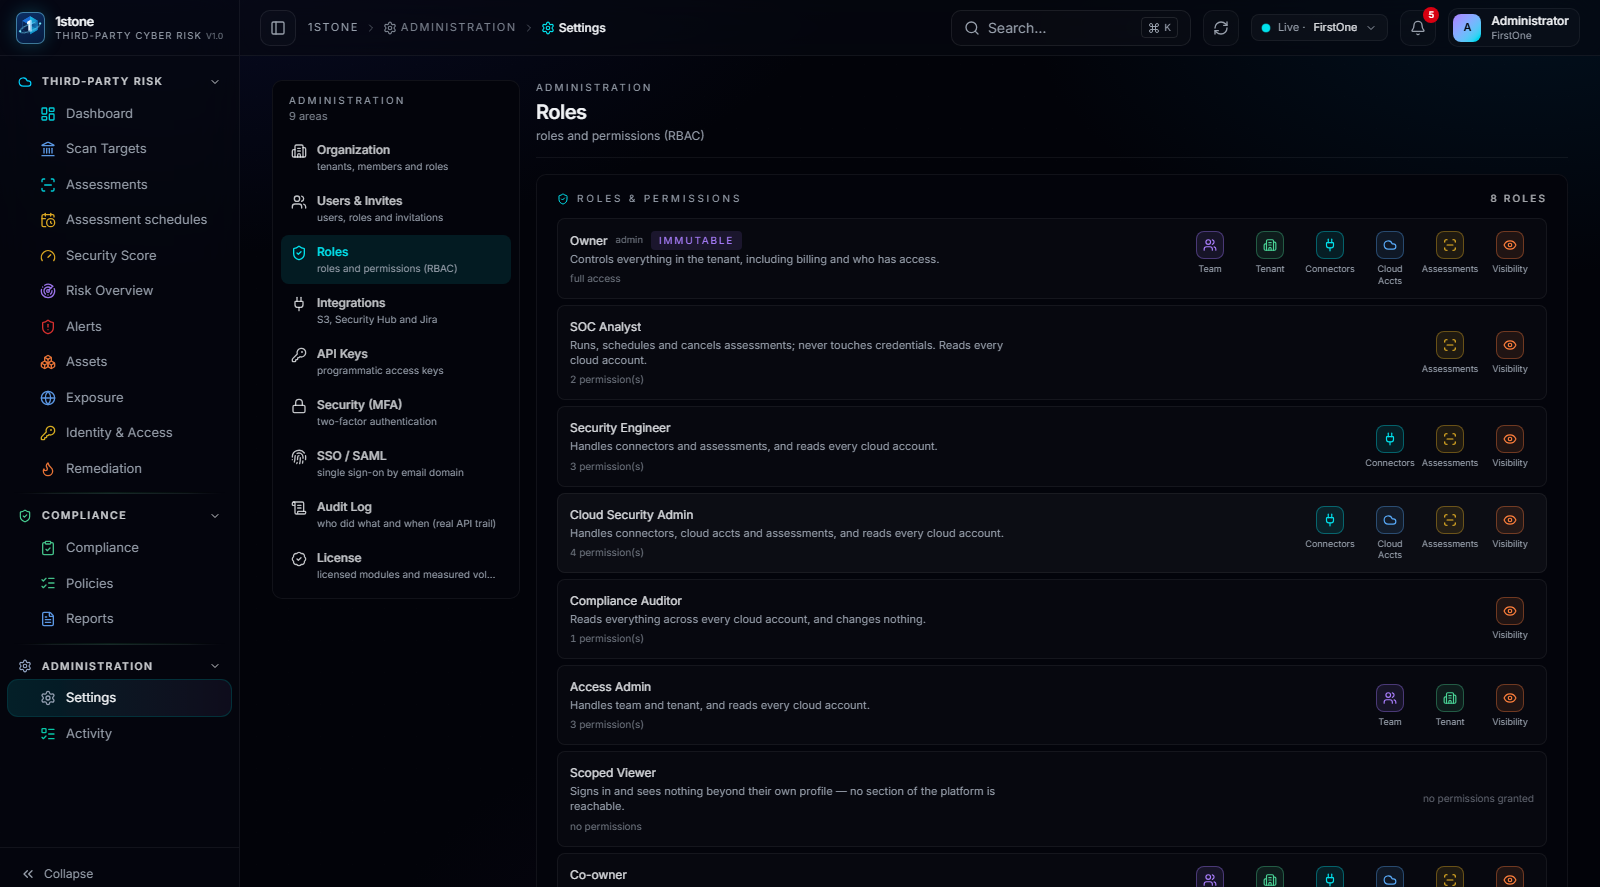This screenshot has width=1600, height=887.
Task: Open the Compliance Auditor role title
Action: coord(626,601)
